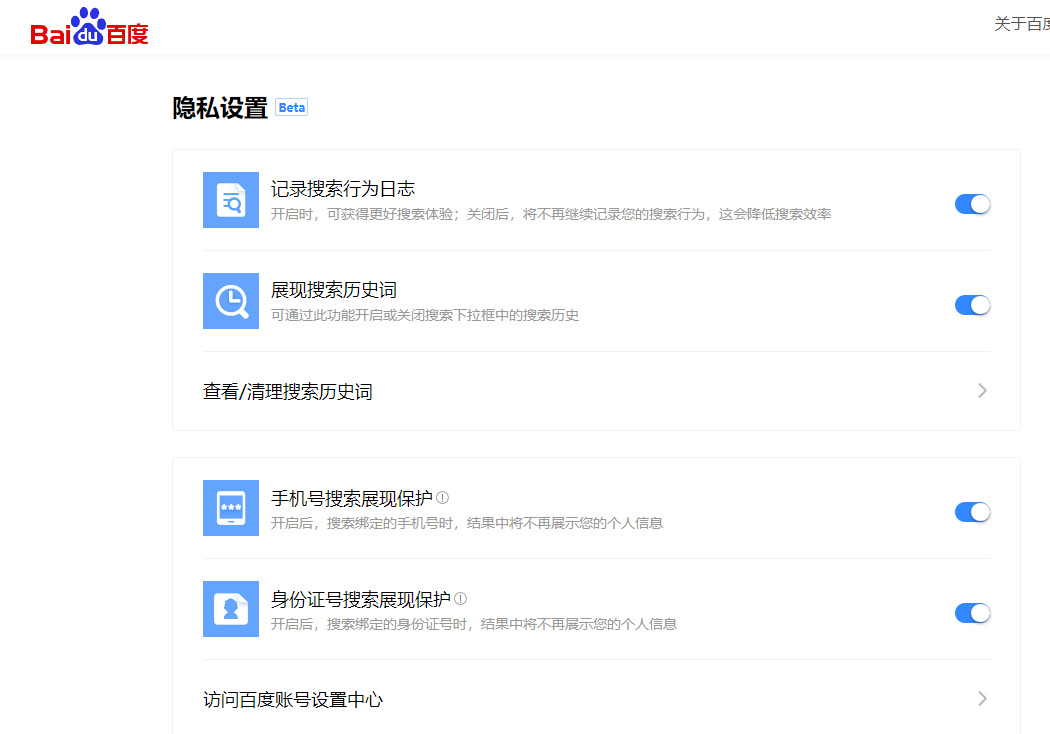Open 查看/清理搜索历史词 link

[x=288, y=392]
